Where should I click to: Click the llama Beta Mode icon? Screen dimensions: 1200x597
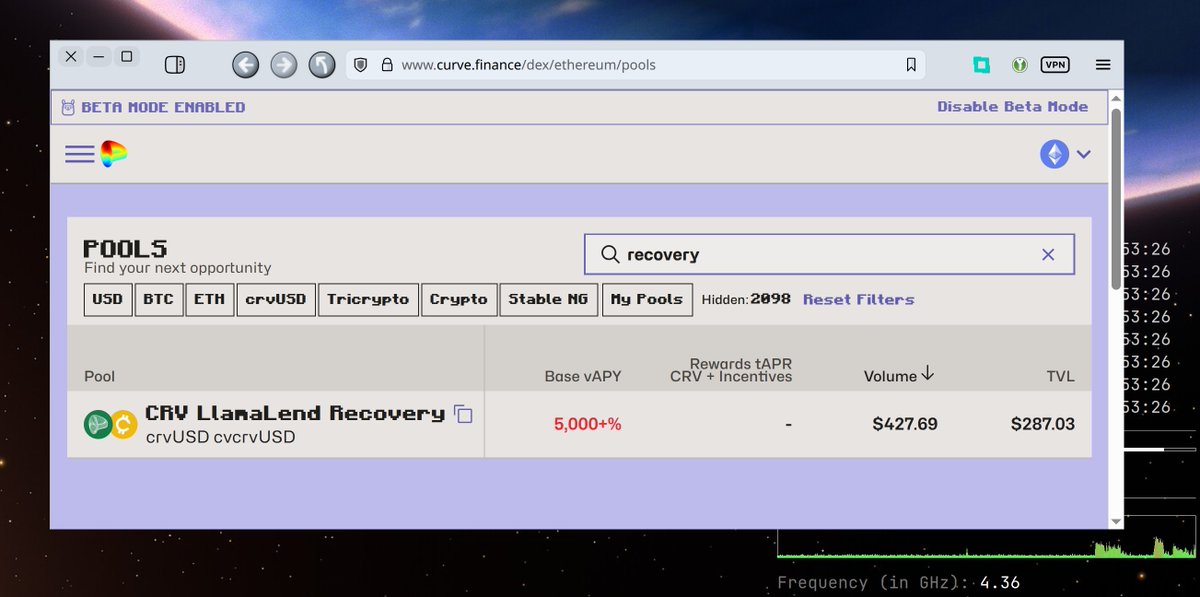(68, 107)
